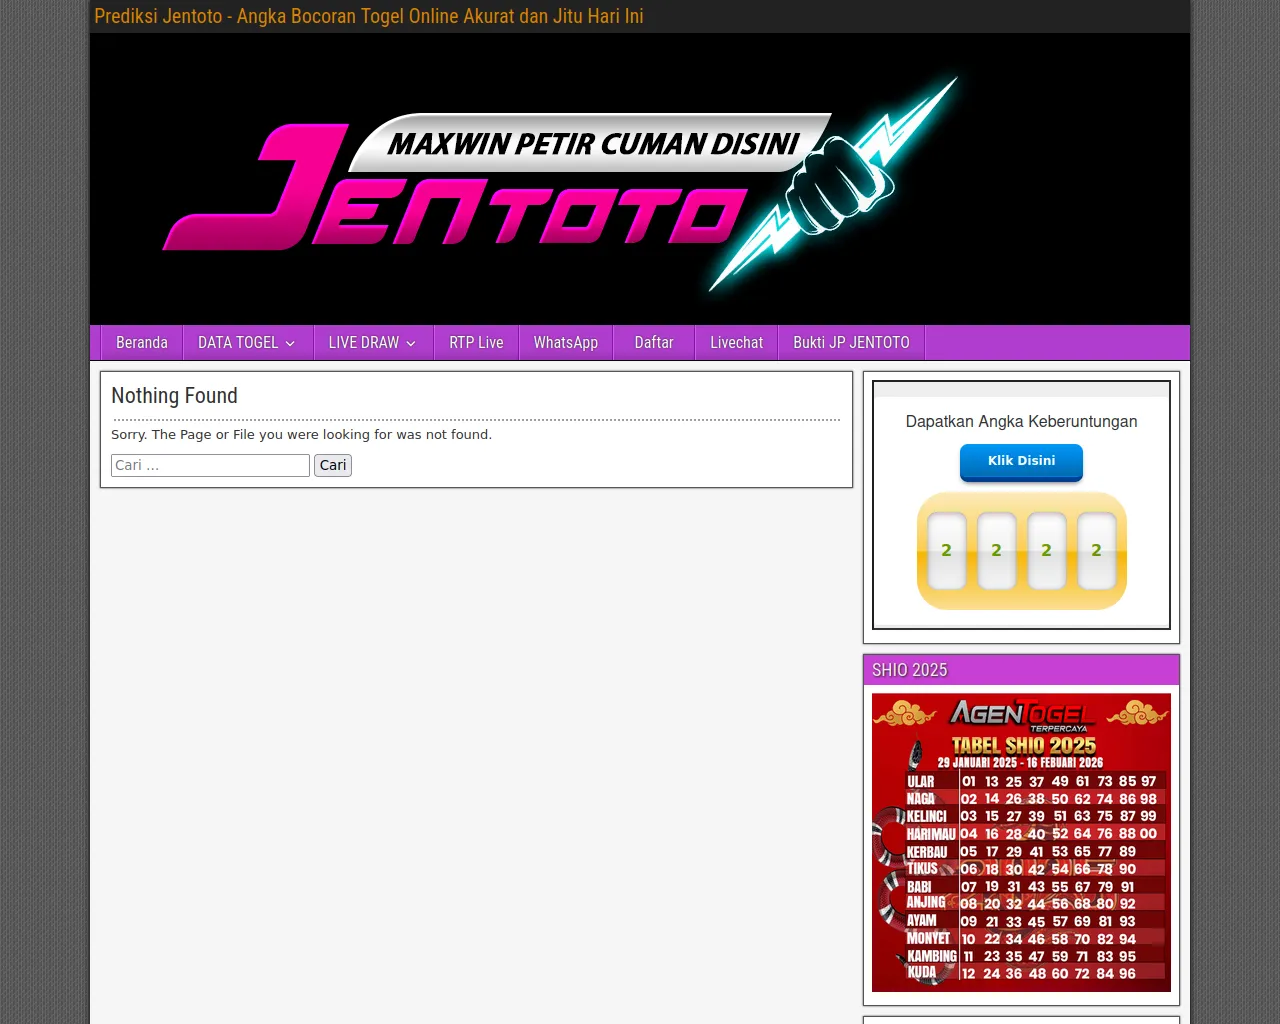Image resolution: width=1280 pixels, height=1024 pixels.
Task: Select the RTP Live menu item
Action: [476, 342]
